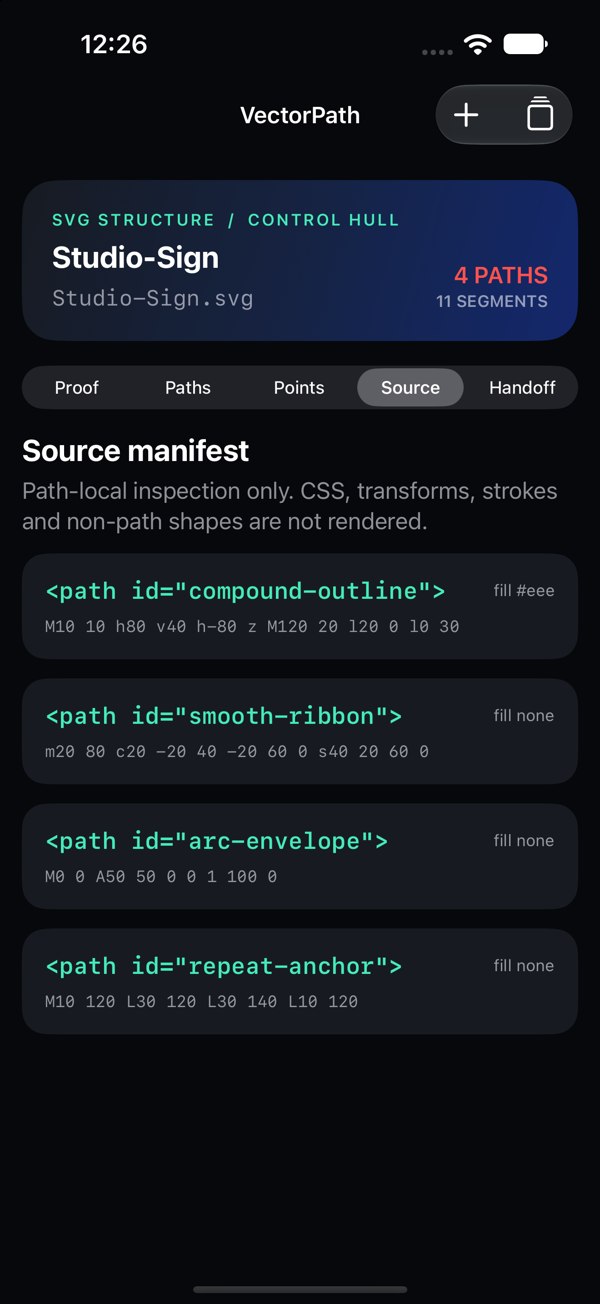Tap the plus add icon
Image resolution: width=600 pixels, height=1304 pixels.
tap(466, 115)
